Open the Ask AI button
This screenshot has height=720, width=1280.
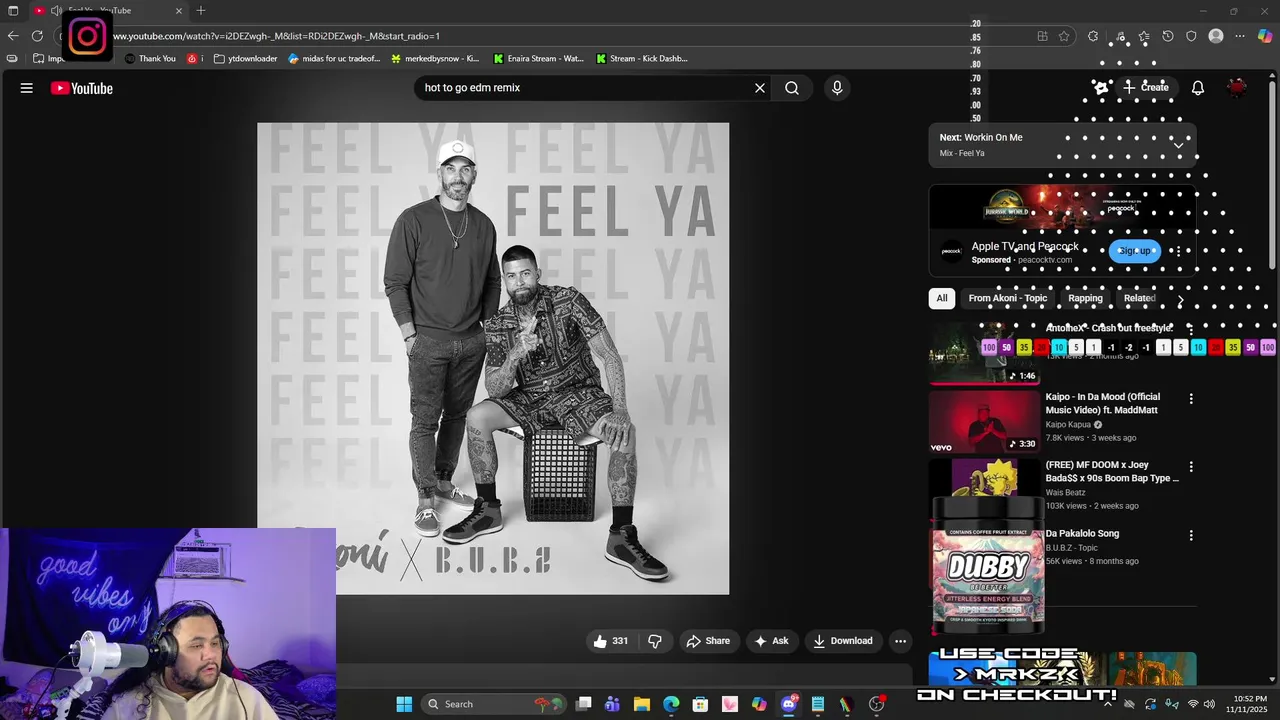coord(771,641)
